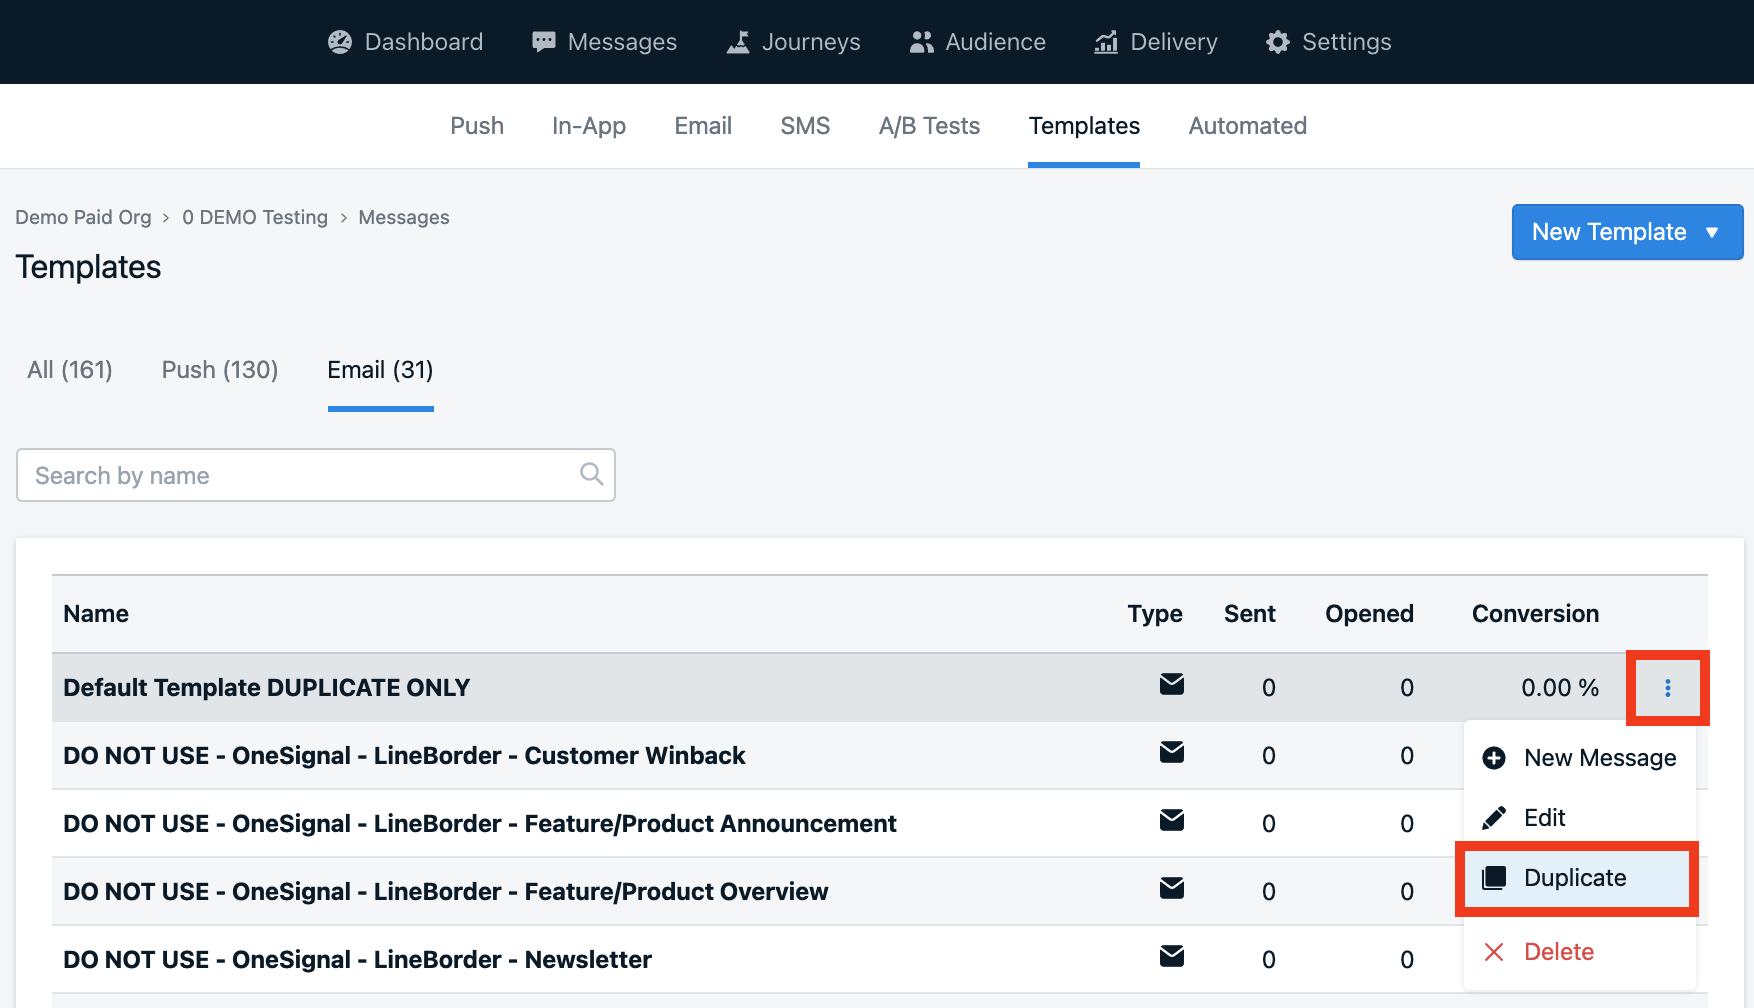
Task: Click the Conversion column header
Action: (x=1535, y=614)
